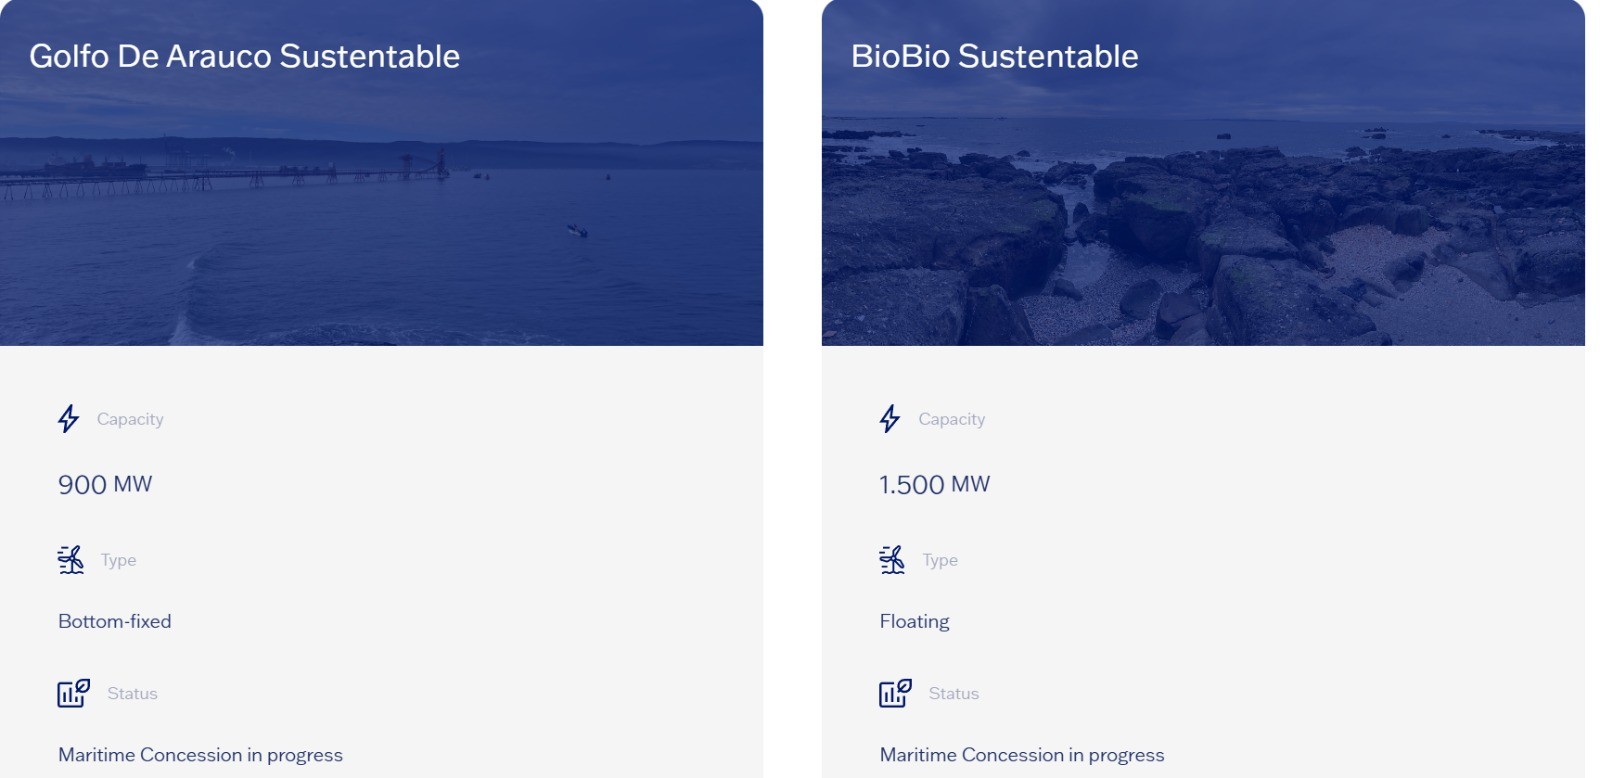1600x778 pixels.
Task: Click the chart Status icon in Golfo De Arauco card
Action: [x=73, y=693]
